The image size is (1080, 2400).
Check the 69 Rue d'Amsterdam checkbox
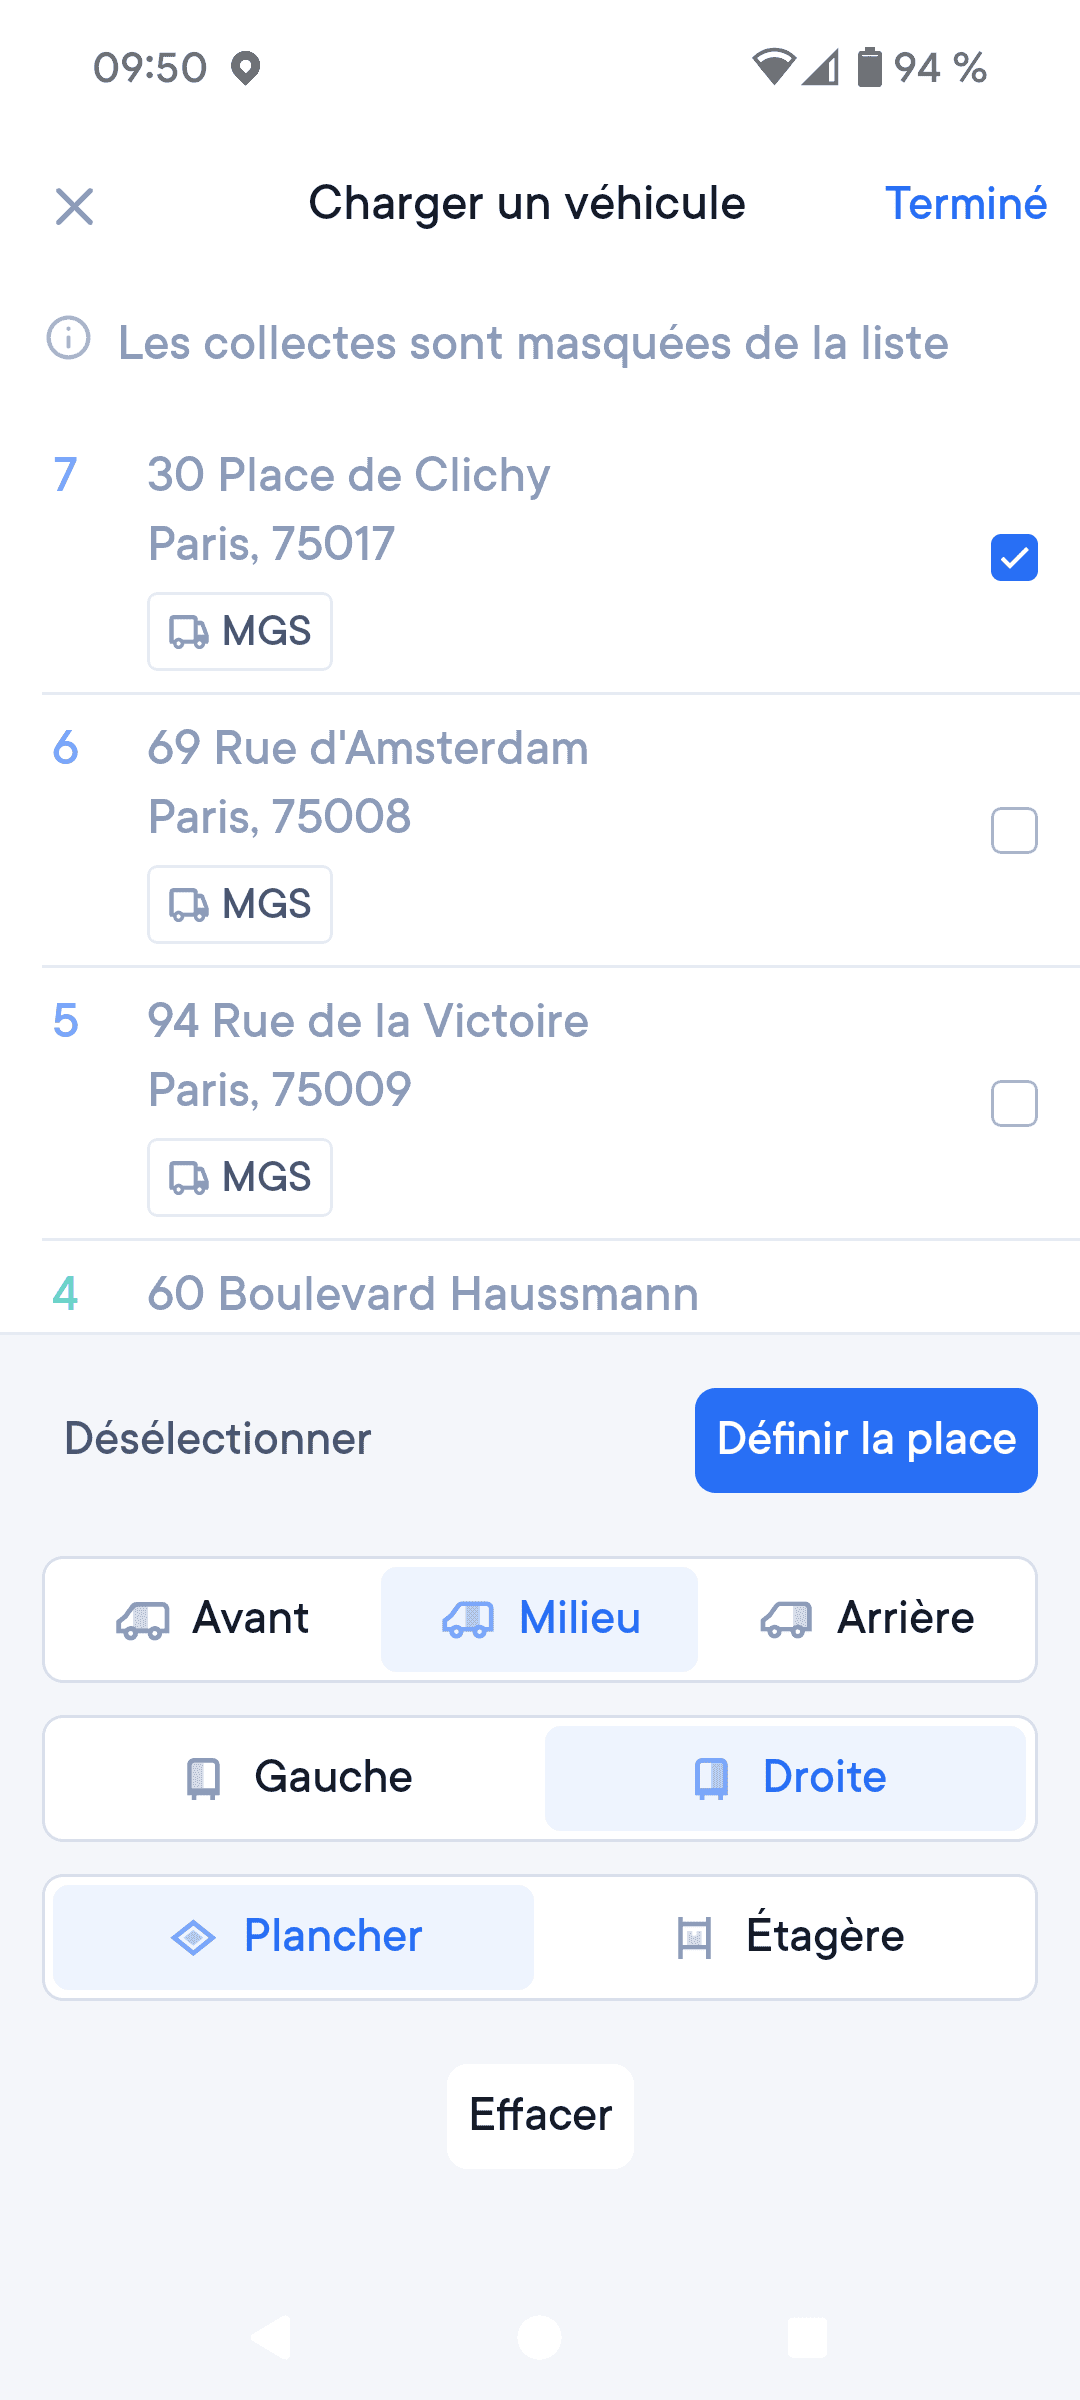1014,831
